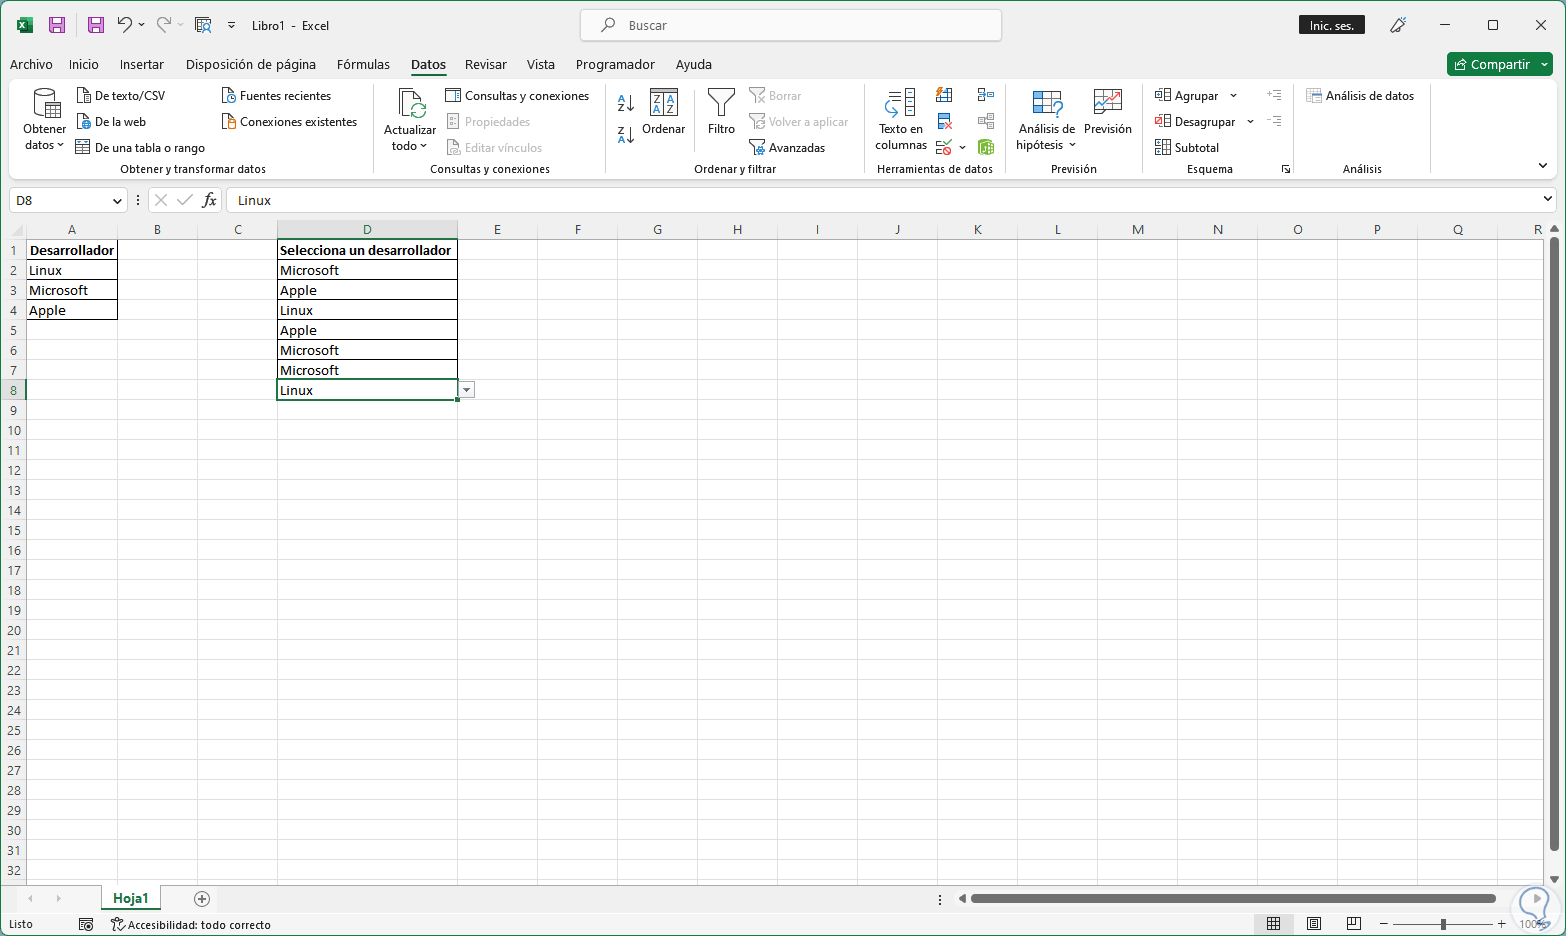1566x936 pixels.
Task: Click the vertical scrollbar
Action: (x=1554, y=543)
